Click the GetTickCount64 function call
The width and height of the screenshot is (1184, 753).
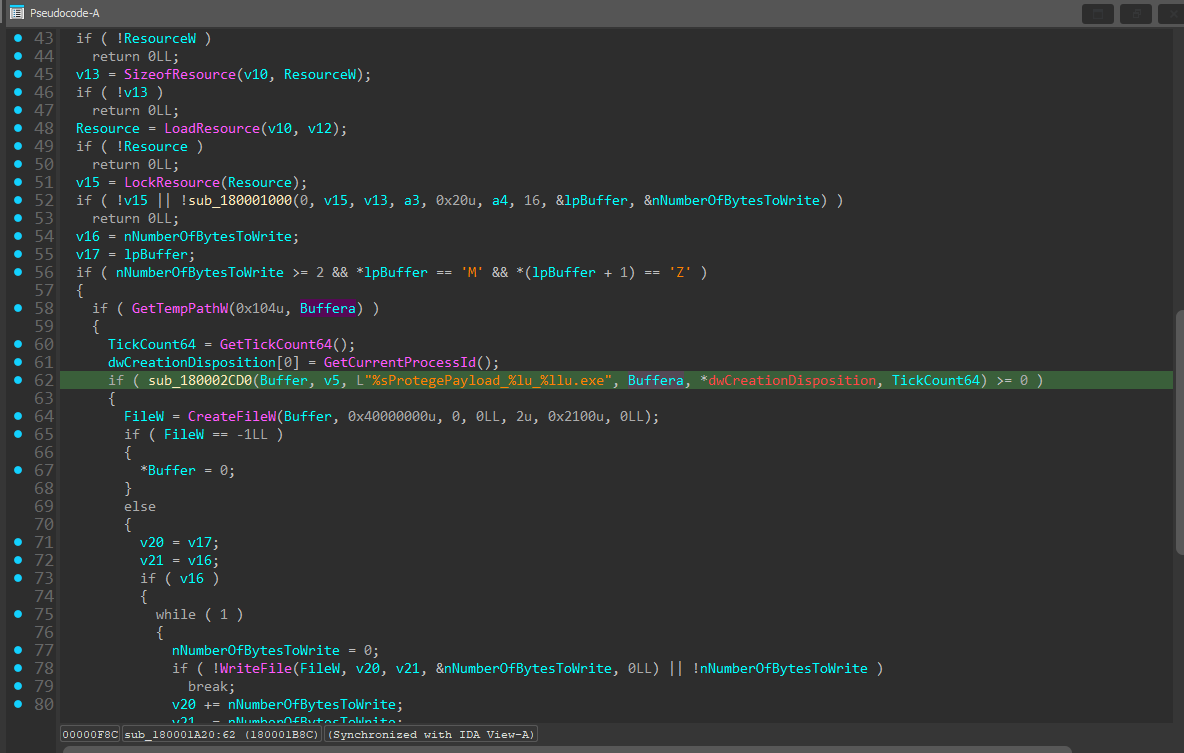point(276,344)
